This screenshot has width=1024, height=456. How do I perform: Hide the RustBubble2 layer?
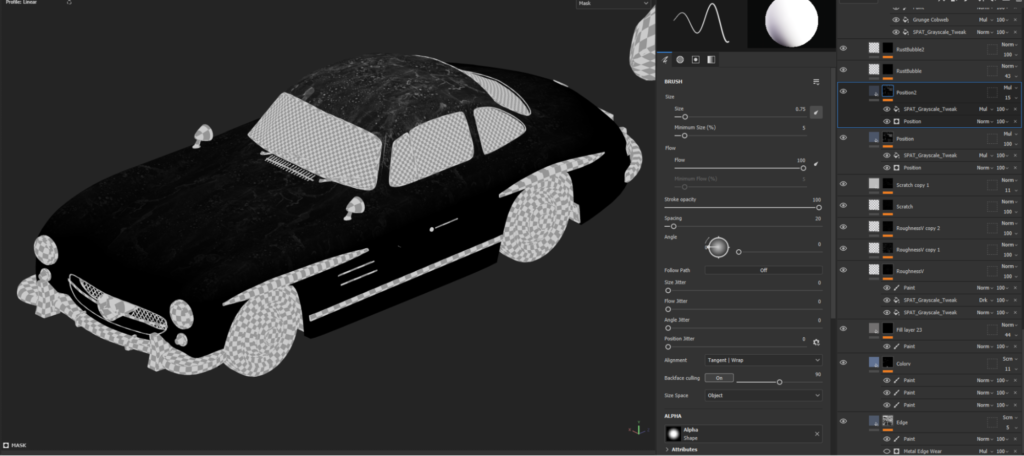click(x=843, y=48)
